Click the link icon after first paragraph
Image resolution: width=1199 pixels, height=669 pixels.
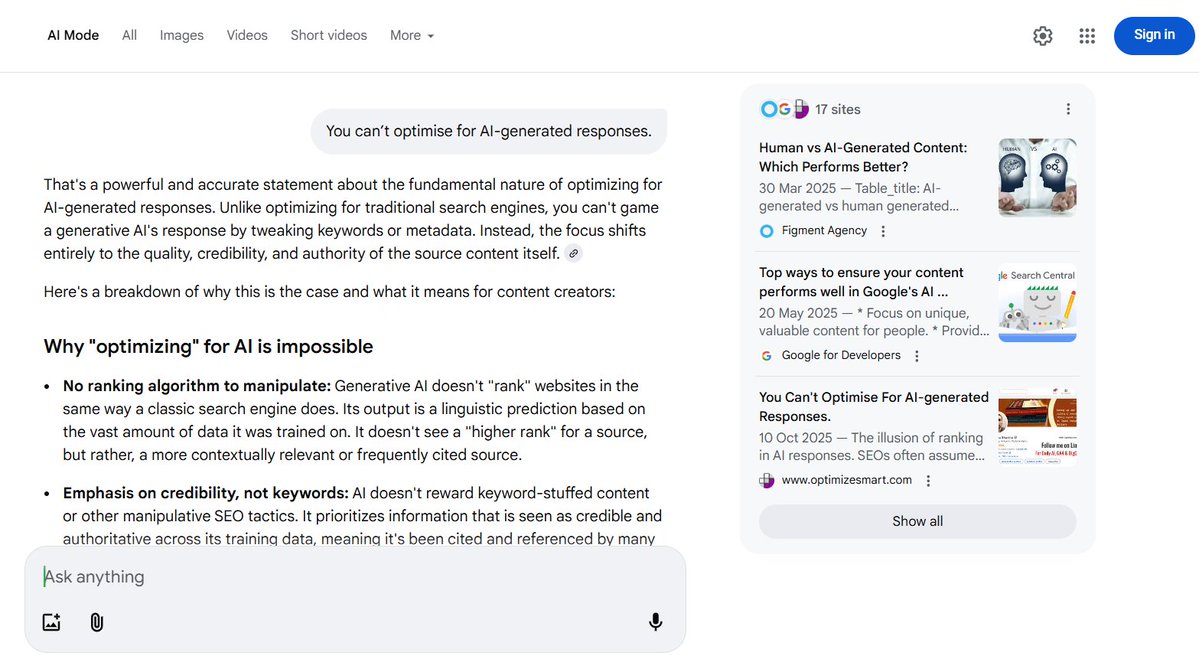(574, 254)
